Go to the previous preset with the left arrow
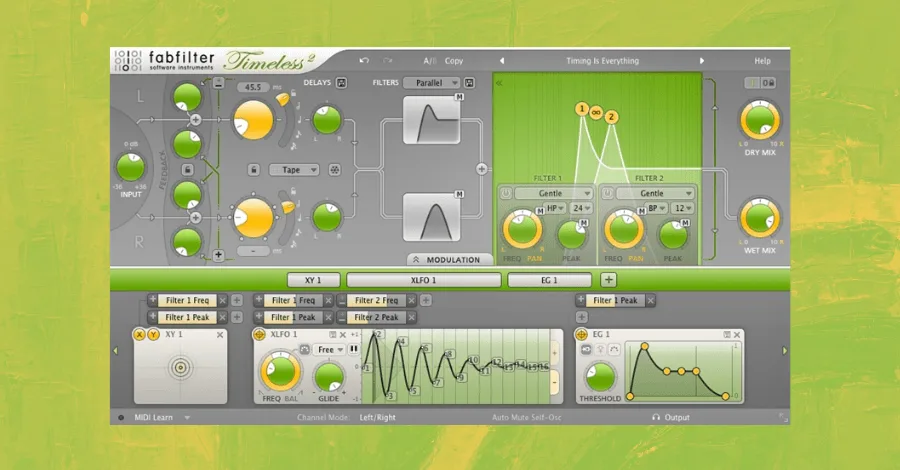 pyautogui.click(x=502, y=61)
